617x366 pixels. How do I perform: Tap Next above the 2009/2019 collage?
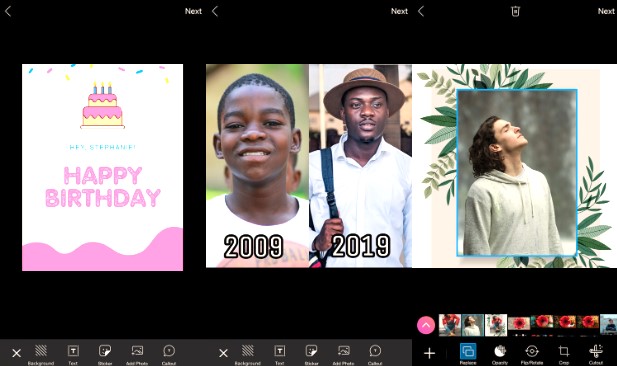[399, 11]
